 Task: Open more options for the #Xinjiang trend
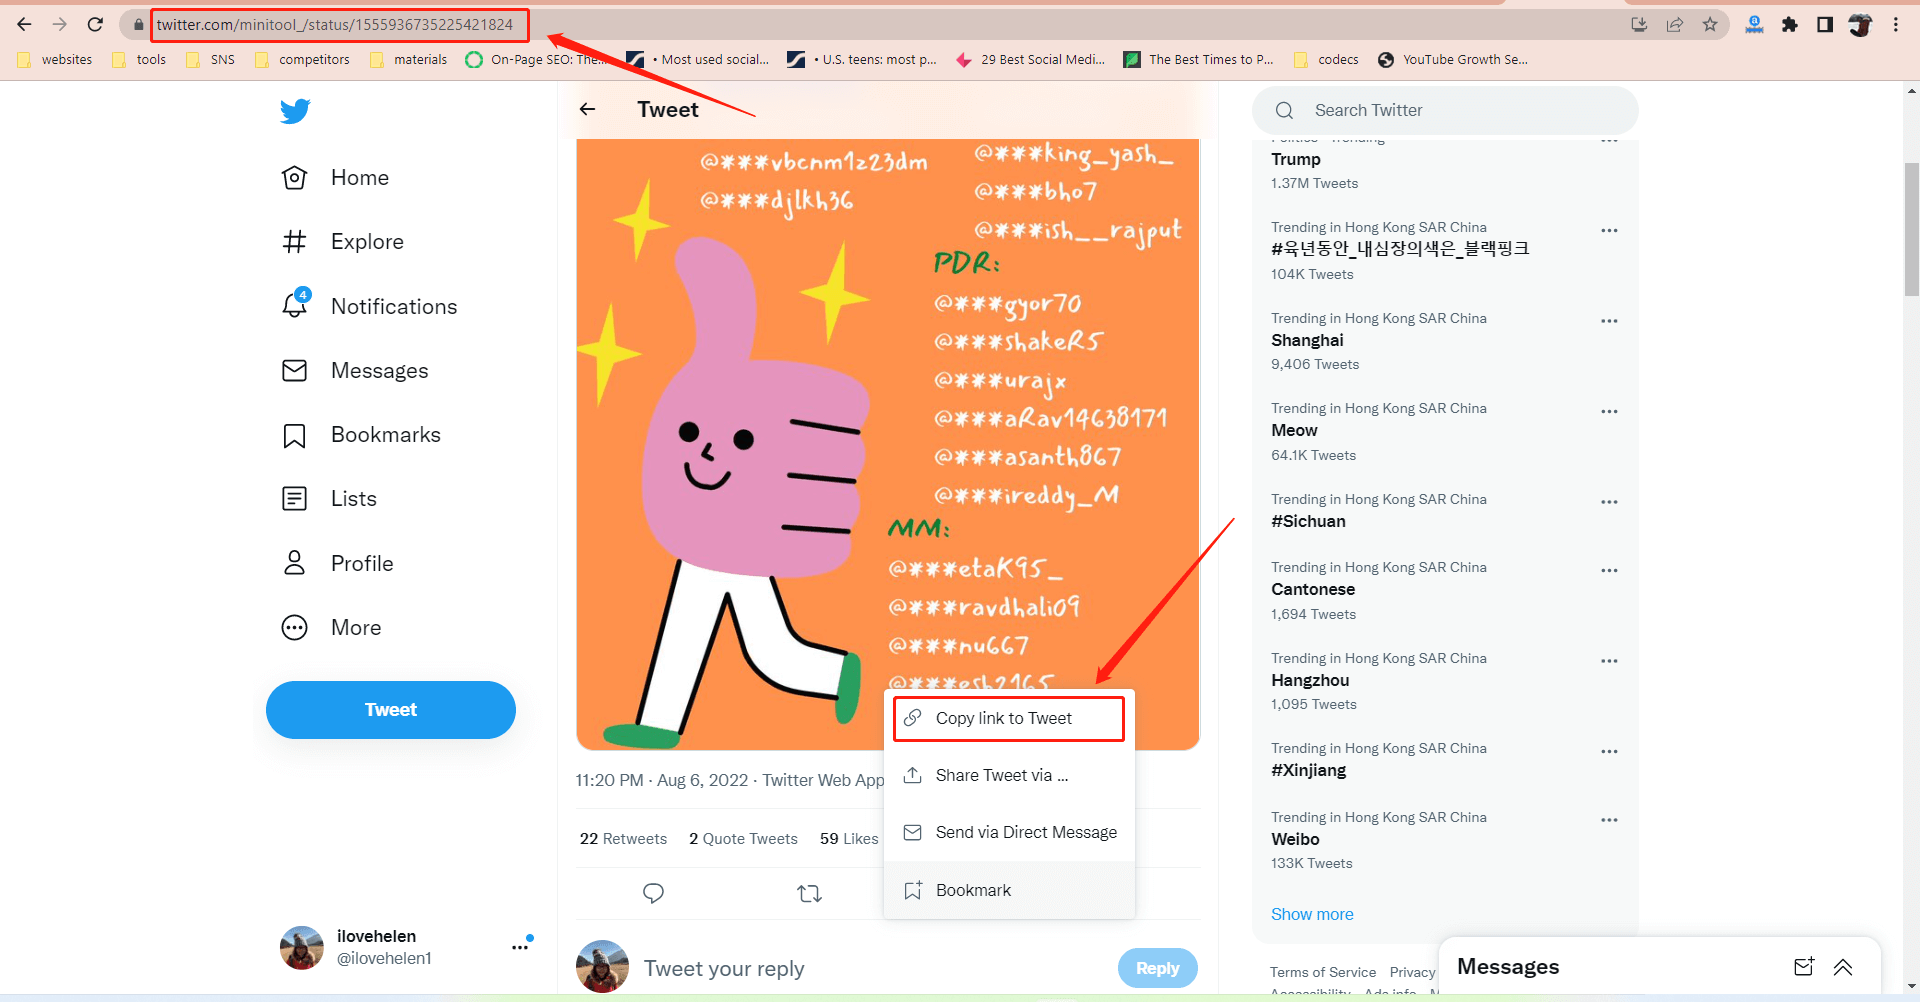pos(1609,751)
